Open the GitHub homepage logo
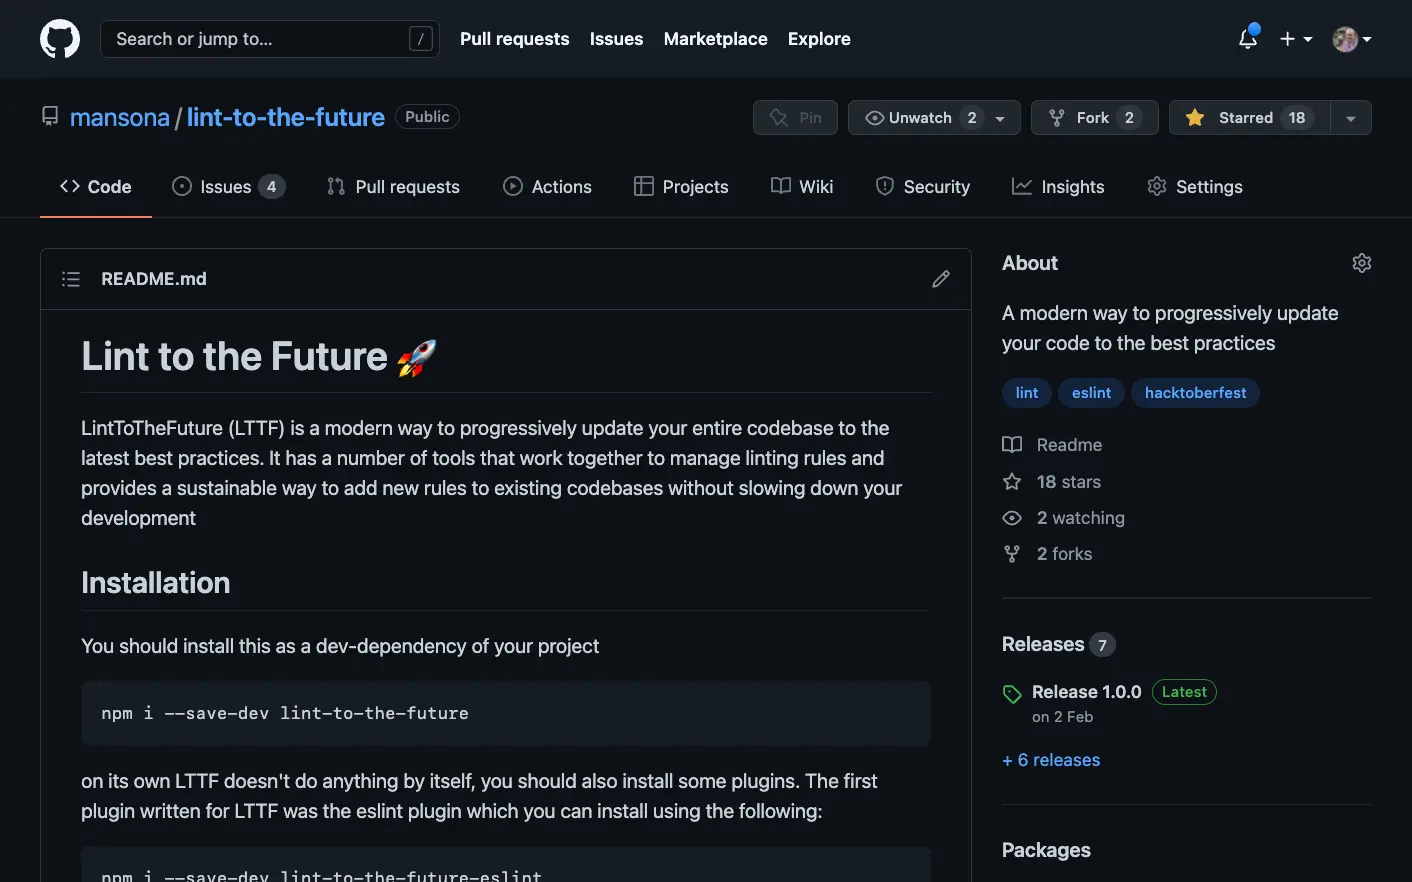The width and height of the screenshot is (1412, 882). (x=60, y=39)
